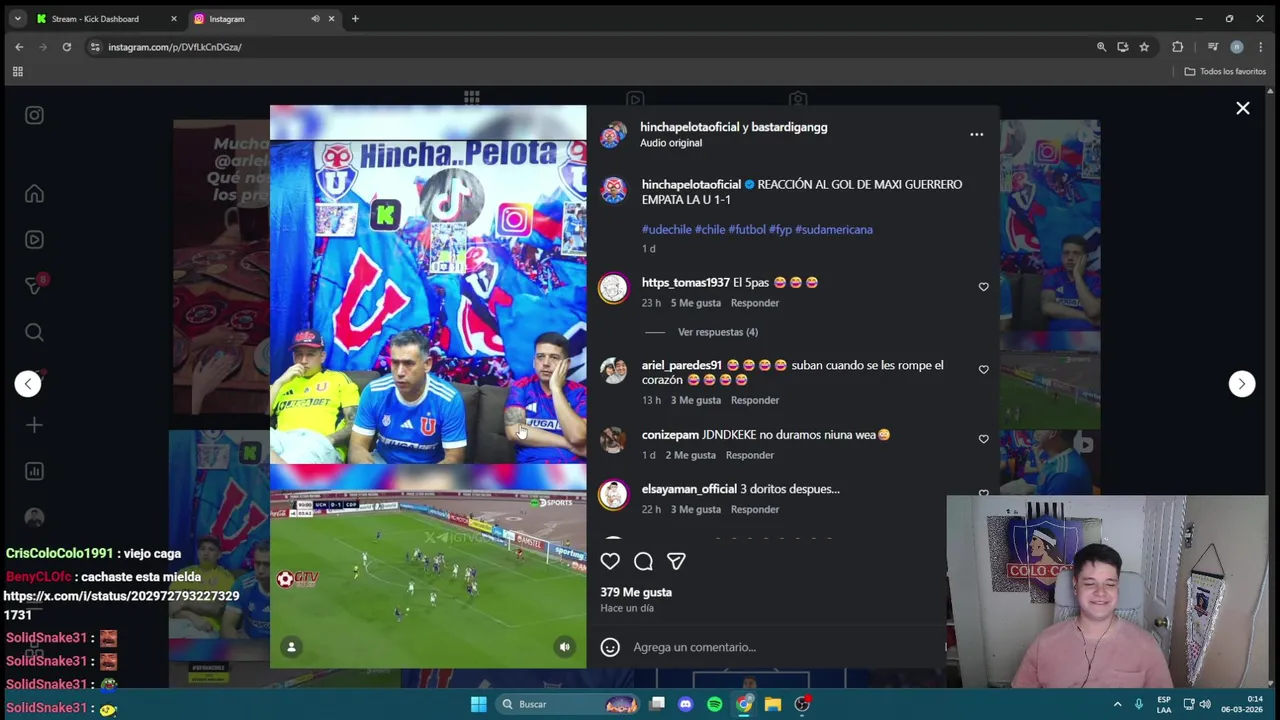Like the post with heart icon
Viewport: 1280px width, 720px height.
pos(610,562)
